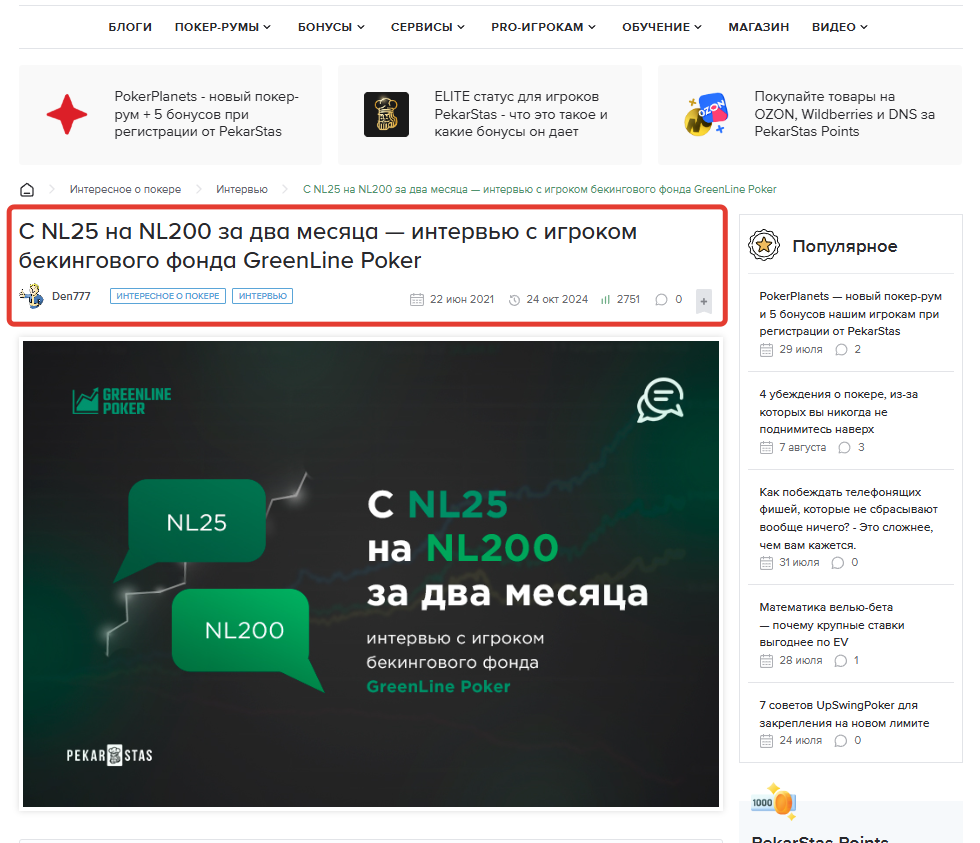Click the home breadcrumb icon
Image resolution: width=980 pixels, height=843 pixels.
point(27,189)
